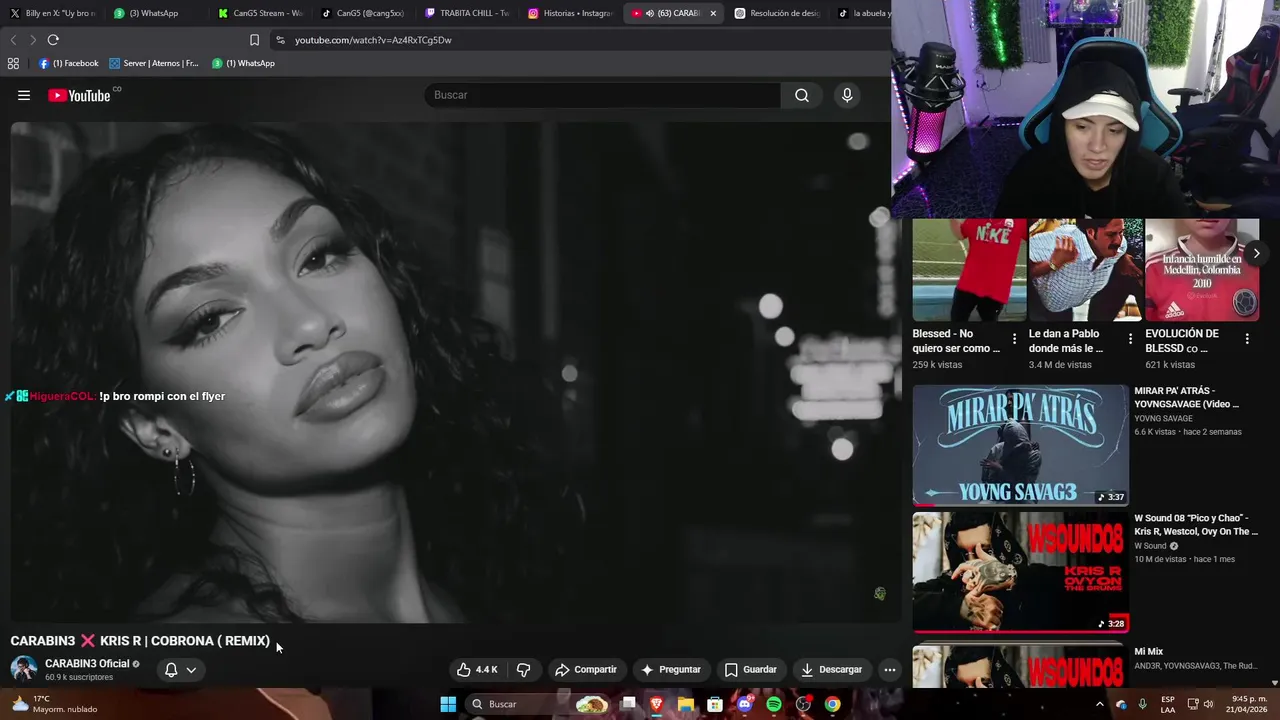Save video with Guardar button
Image resolution: width=1280 pixels, height=720 pixels.
[751, 670]
